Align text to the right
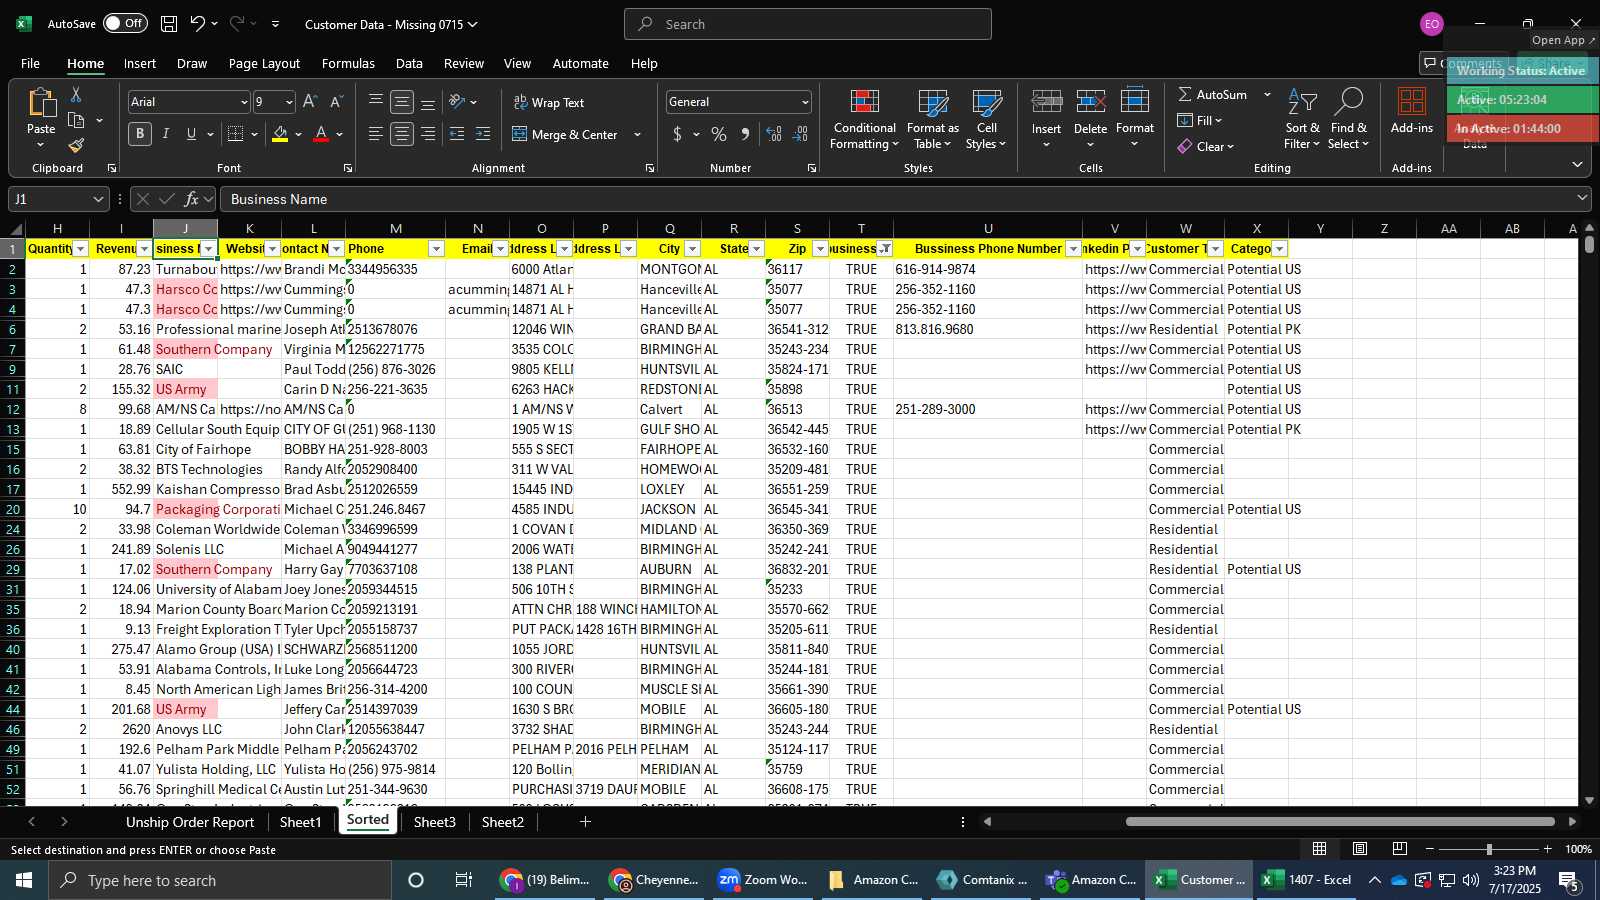Screen dimensions: 1600x900 coord(428,134)
